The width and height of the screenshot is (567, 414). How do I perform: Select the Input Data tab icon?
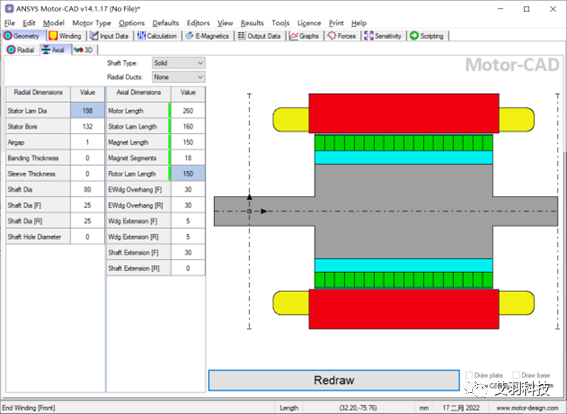click(94, 36)
